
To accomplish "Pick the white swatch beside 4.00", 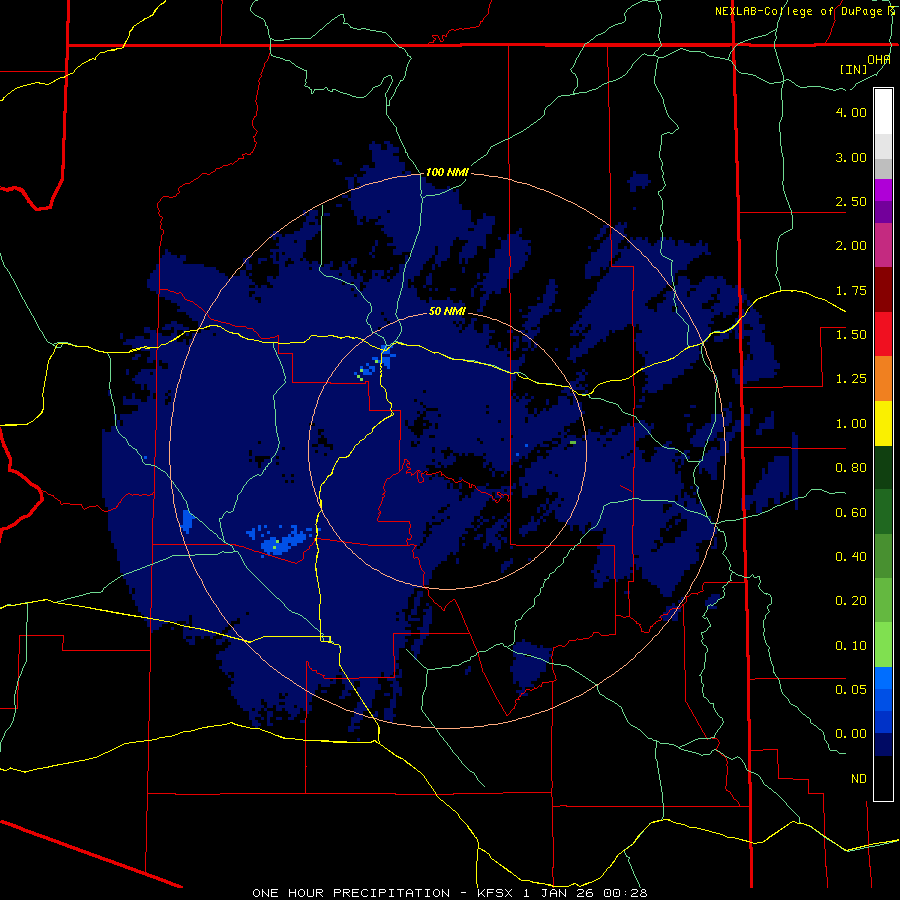I will coord(883,111).
